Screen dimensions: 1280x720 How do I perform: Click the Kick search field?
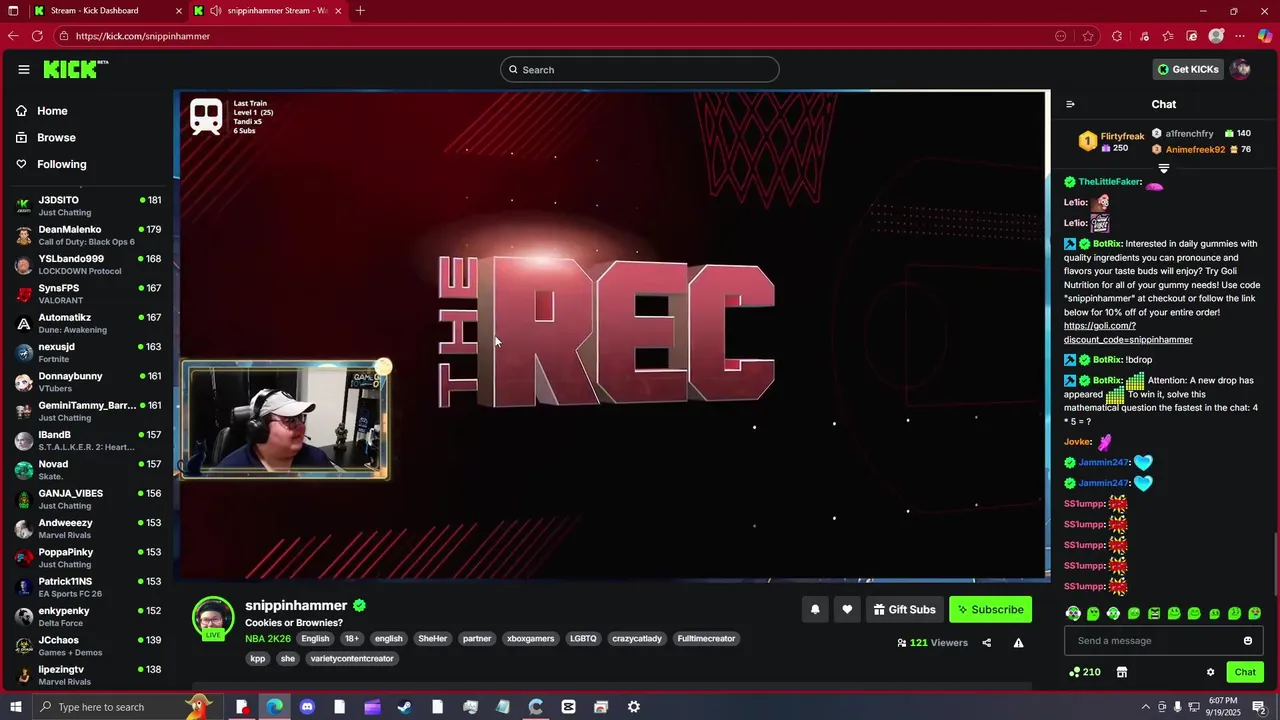coord(640,69)
